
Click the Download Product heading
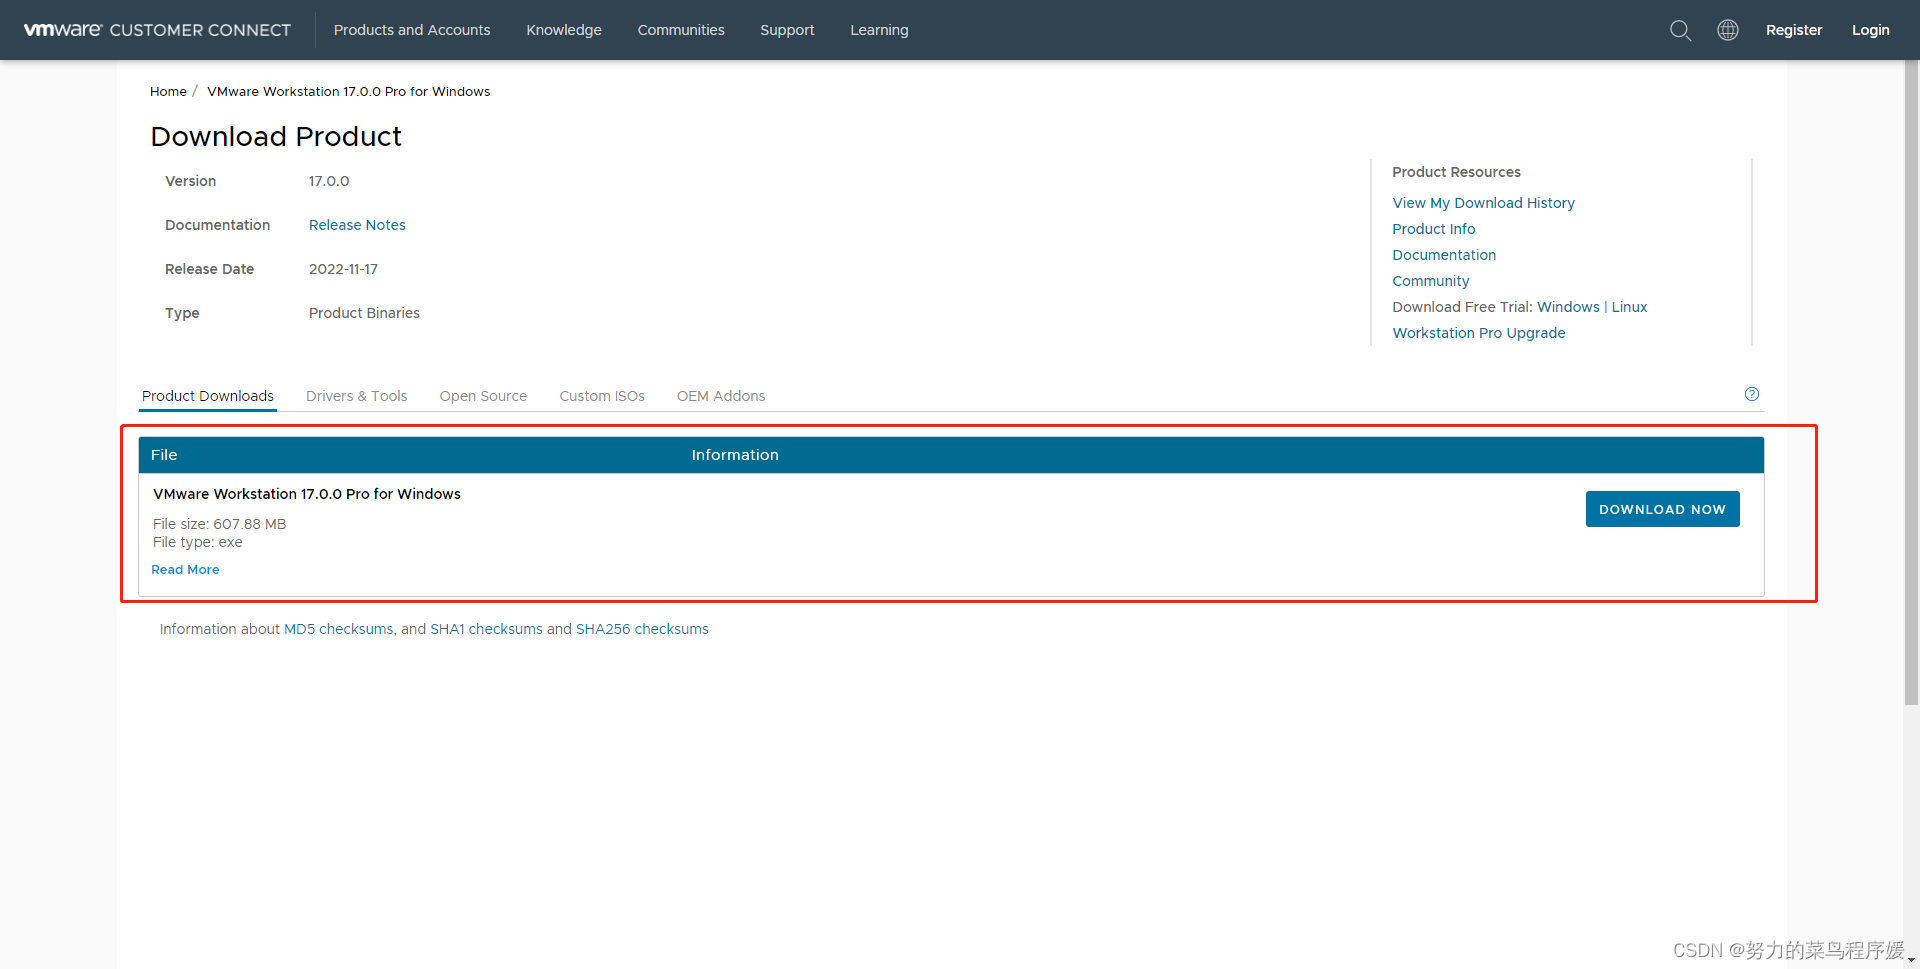point(276,136)
